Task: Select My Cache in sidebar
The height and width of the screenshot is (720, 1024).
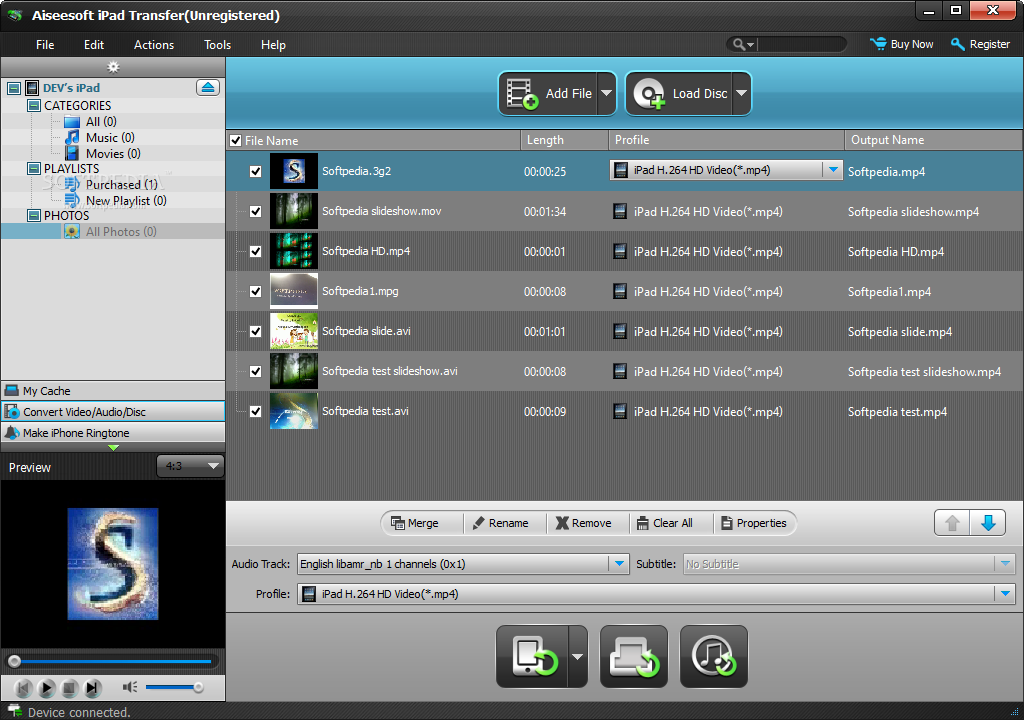Action: click(113, 391)
